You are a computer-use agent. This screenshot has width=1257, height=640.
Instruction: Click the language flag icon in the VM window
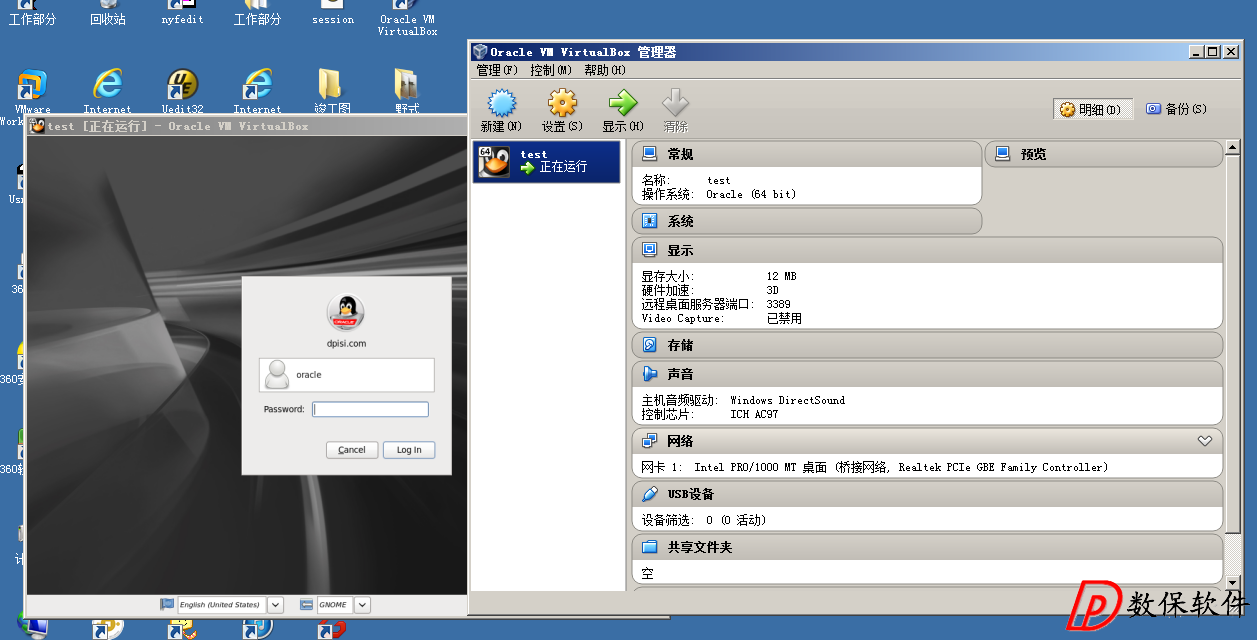(167, 604)
